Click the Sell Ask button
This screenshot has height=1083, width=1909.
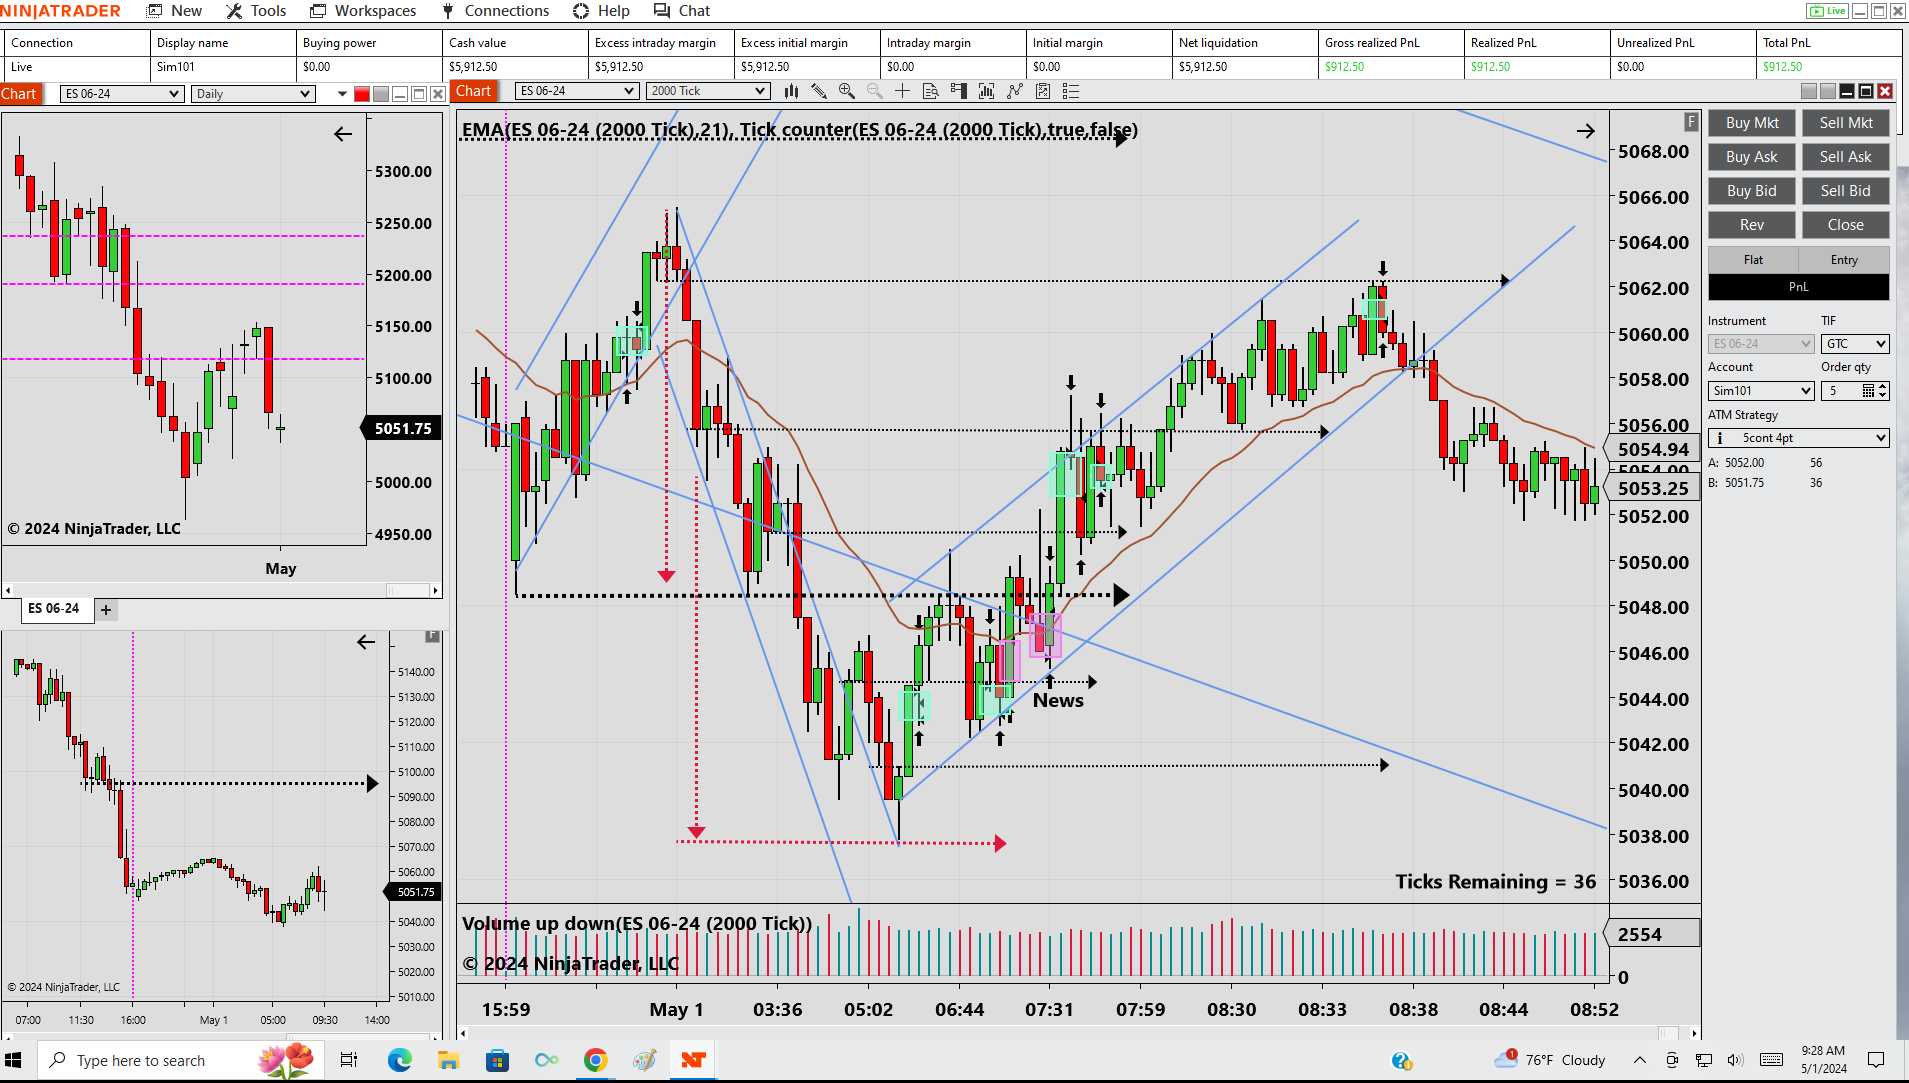click(1846, 157)
